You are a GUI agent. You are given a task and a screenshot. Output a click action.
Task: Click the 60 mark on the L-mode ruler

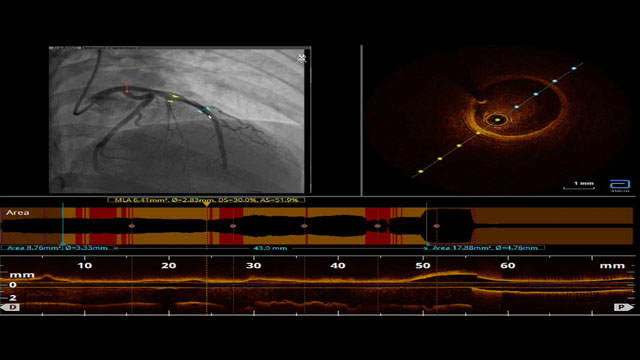[x=508, y=265]
